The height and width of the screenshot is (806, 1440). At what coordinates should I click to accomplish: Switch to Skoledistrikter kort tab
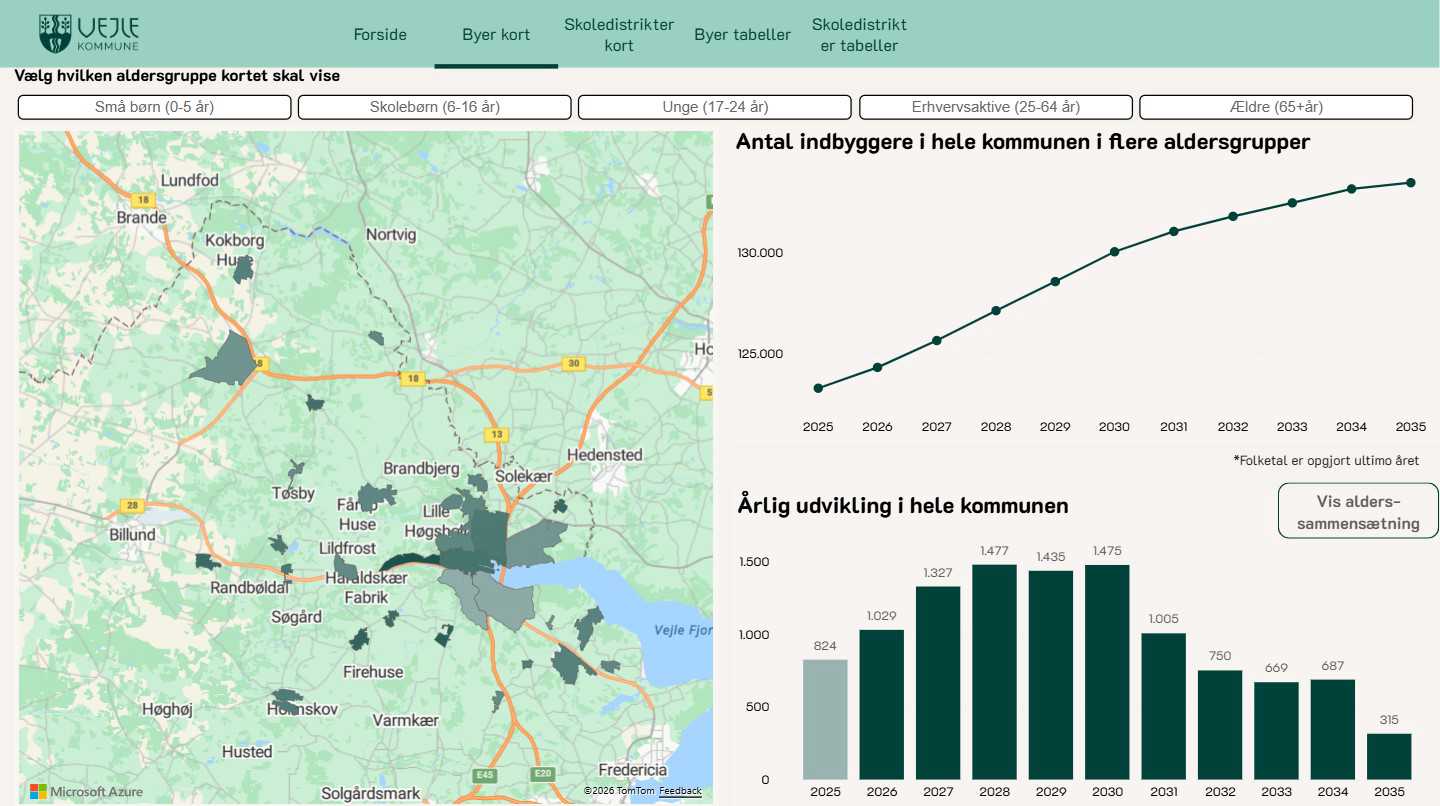click(619, 35)
